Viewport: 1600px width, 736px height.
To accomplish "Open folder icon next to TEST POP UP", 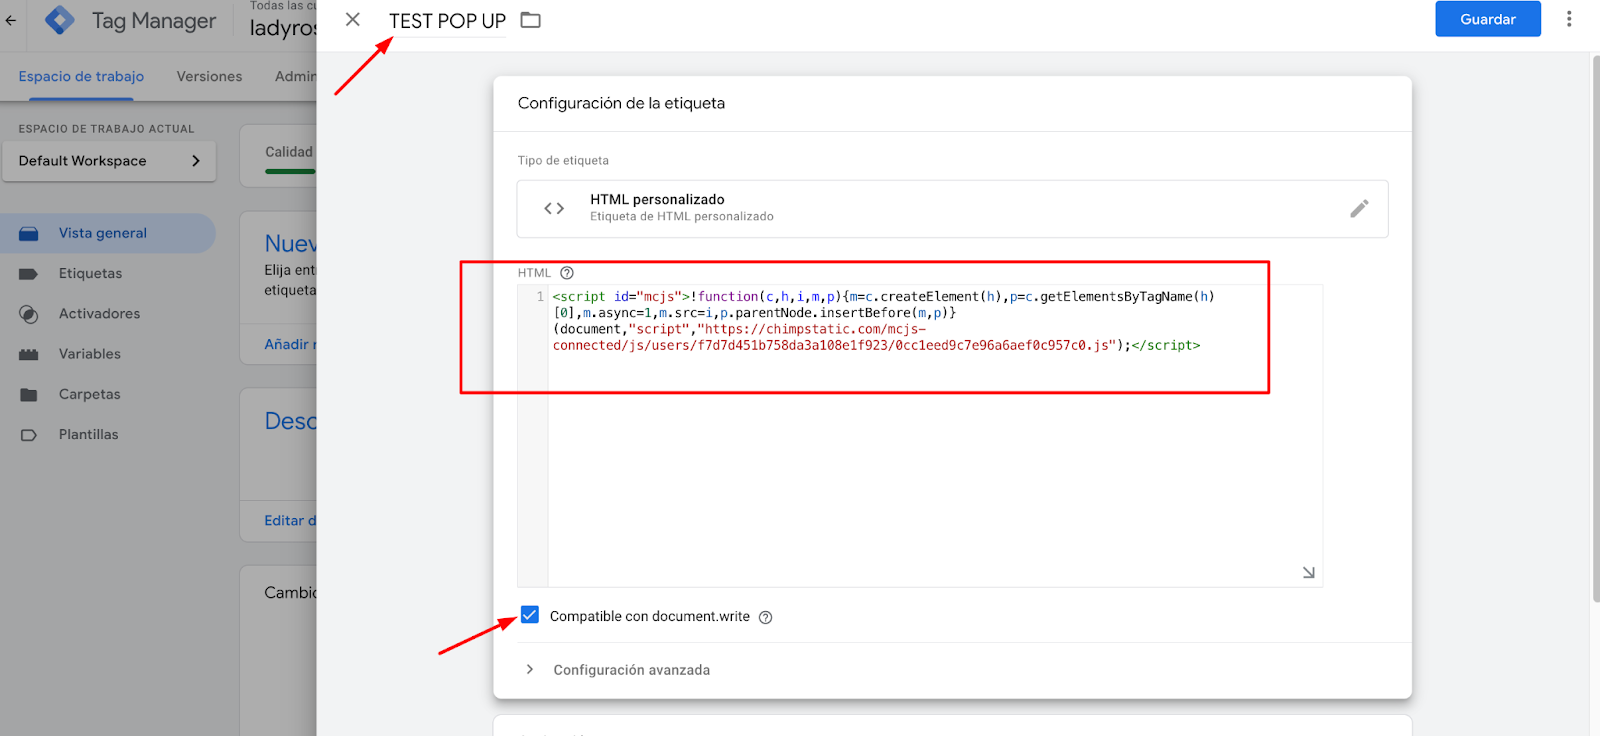I will click(531, 20).
